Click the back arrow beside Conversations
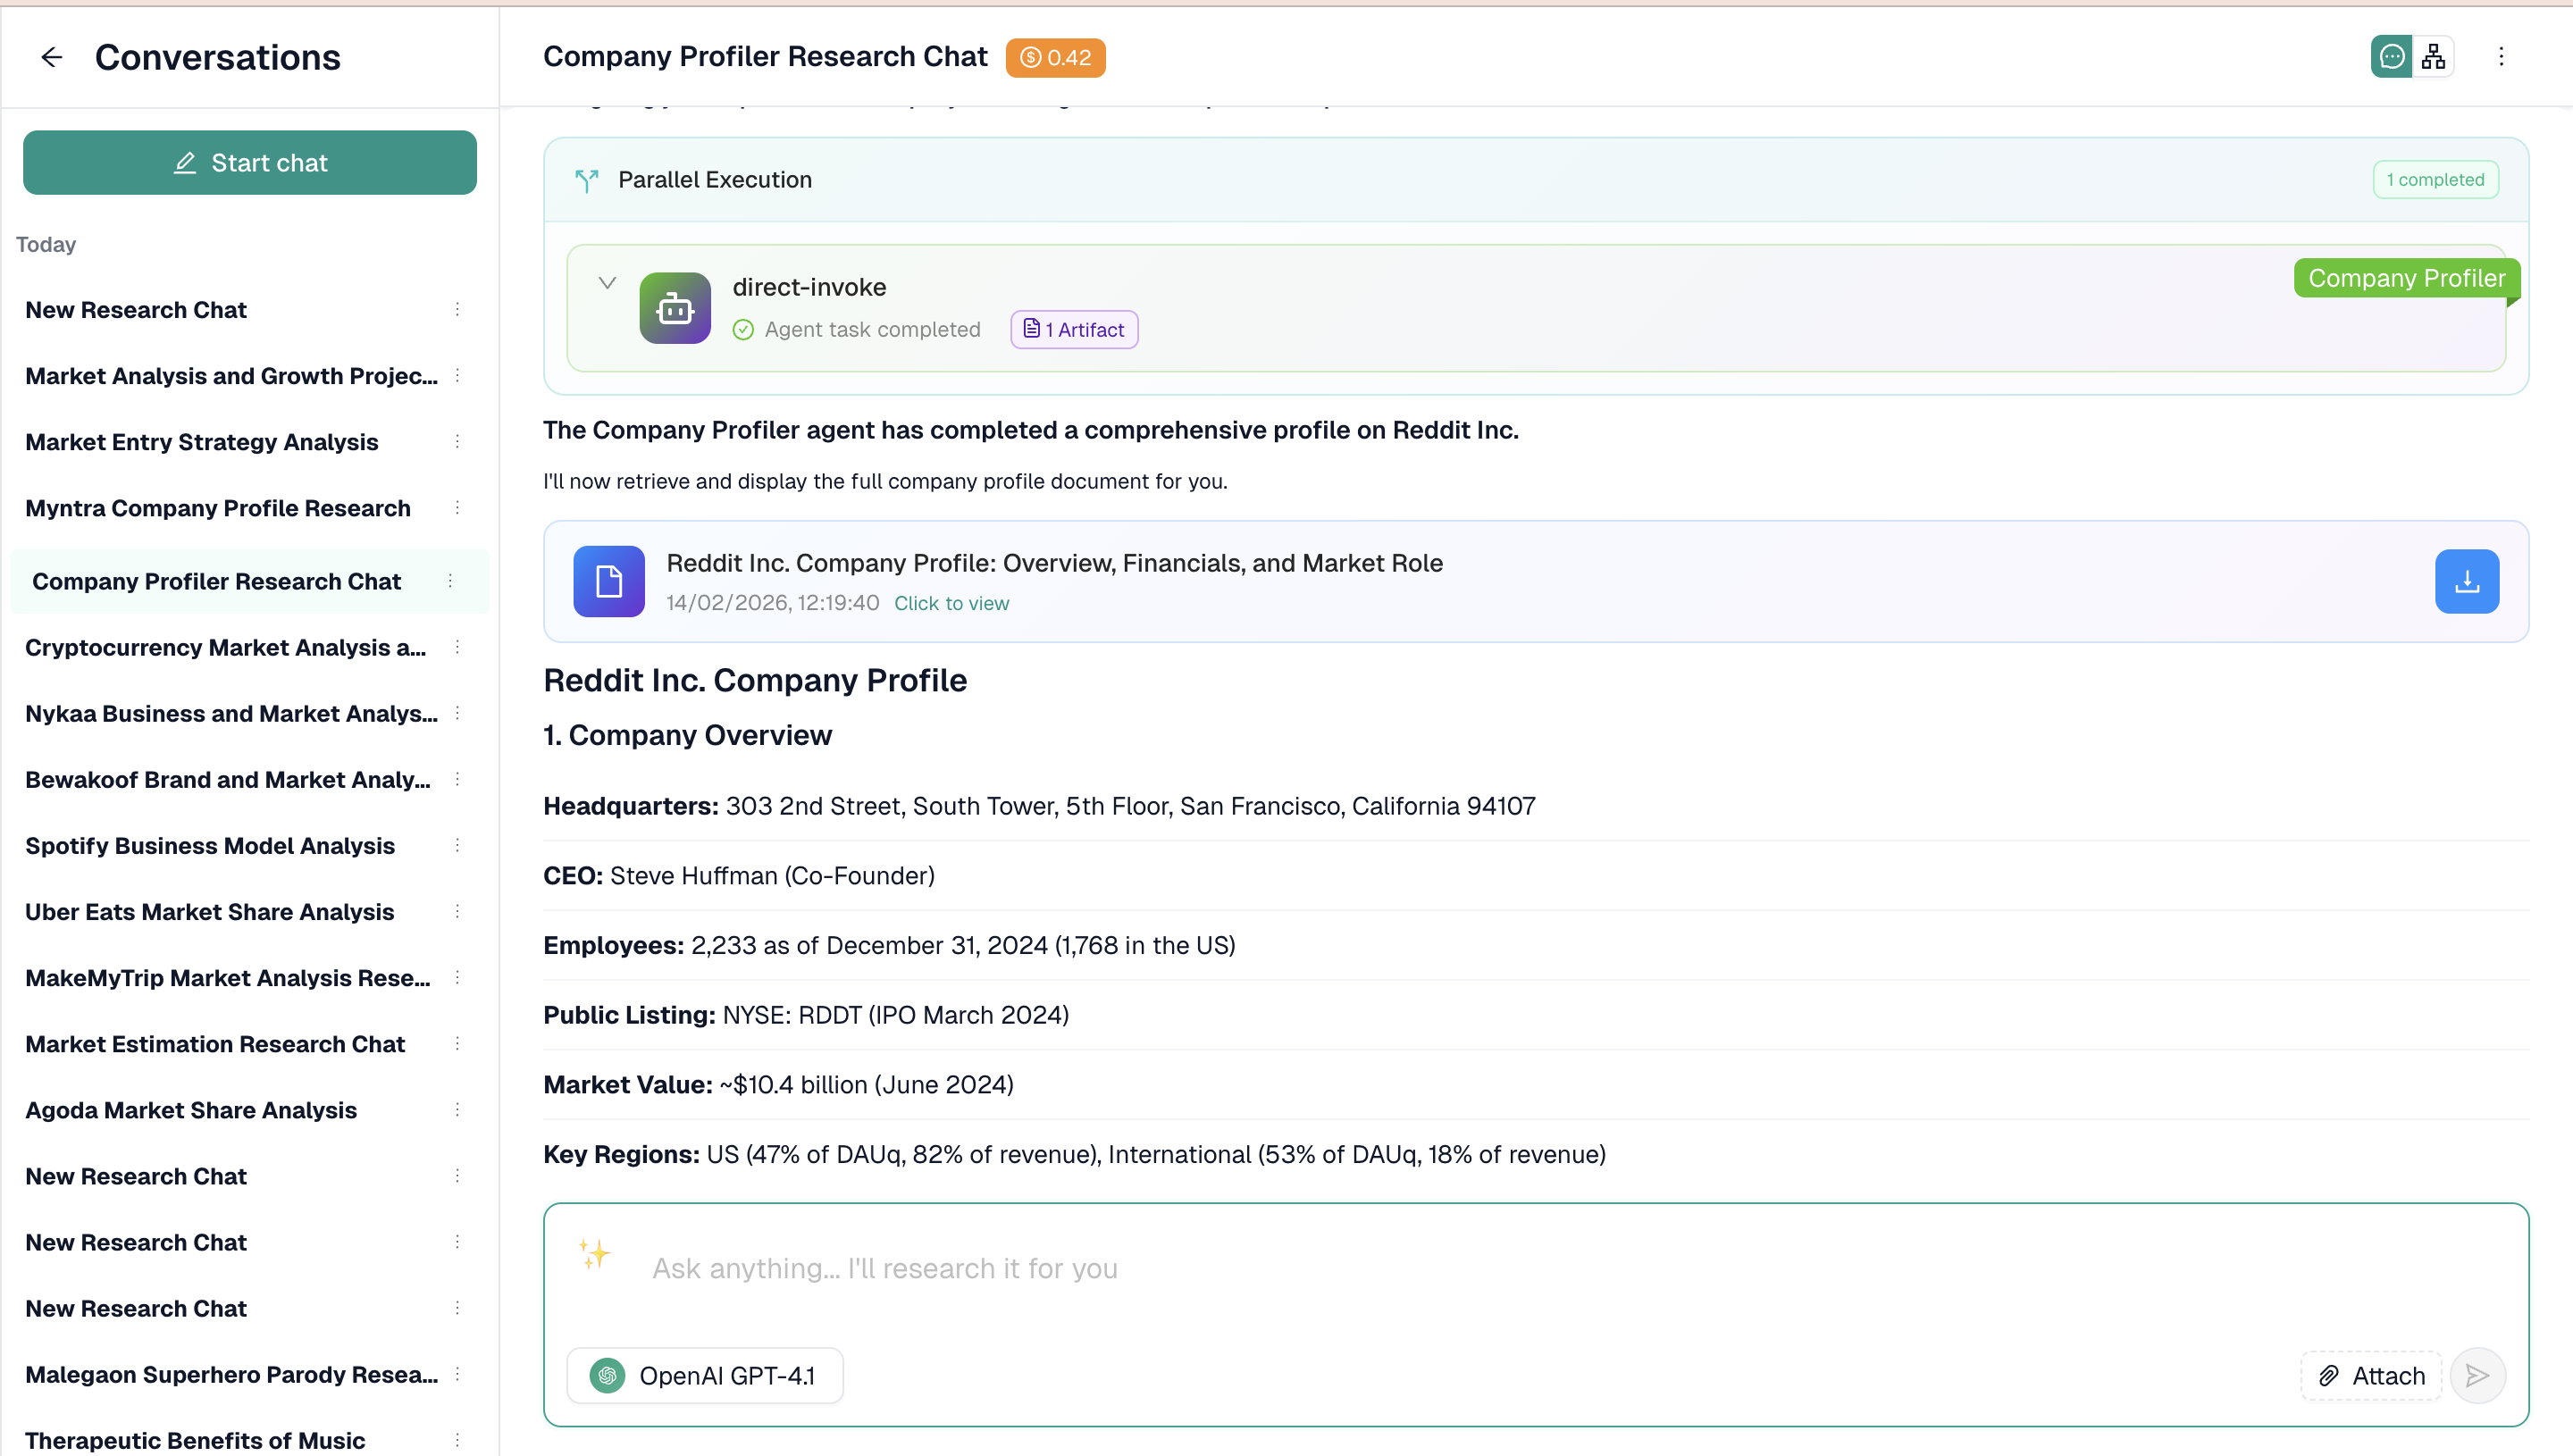Viewport: 2573px width, 1456px height. click(51, 57)
